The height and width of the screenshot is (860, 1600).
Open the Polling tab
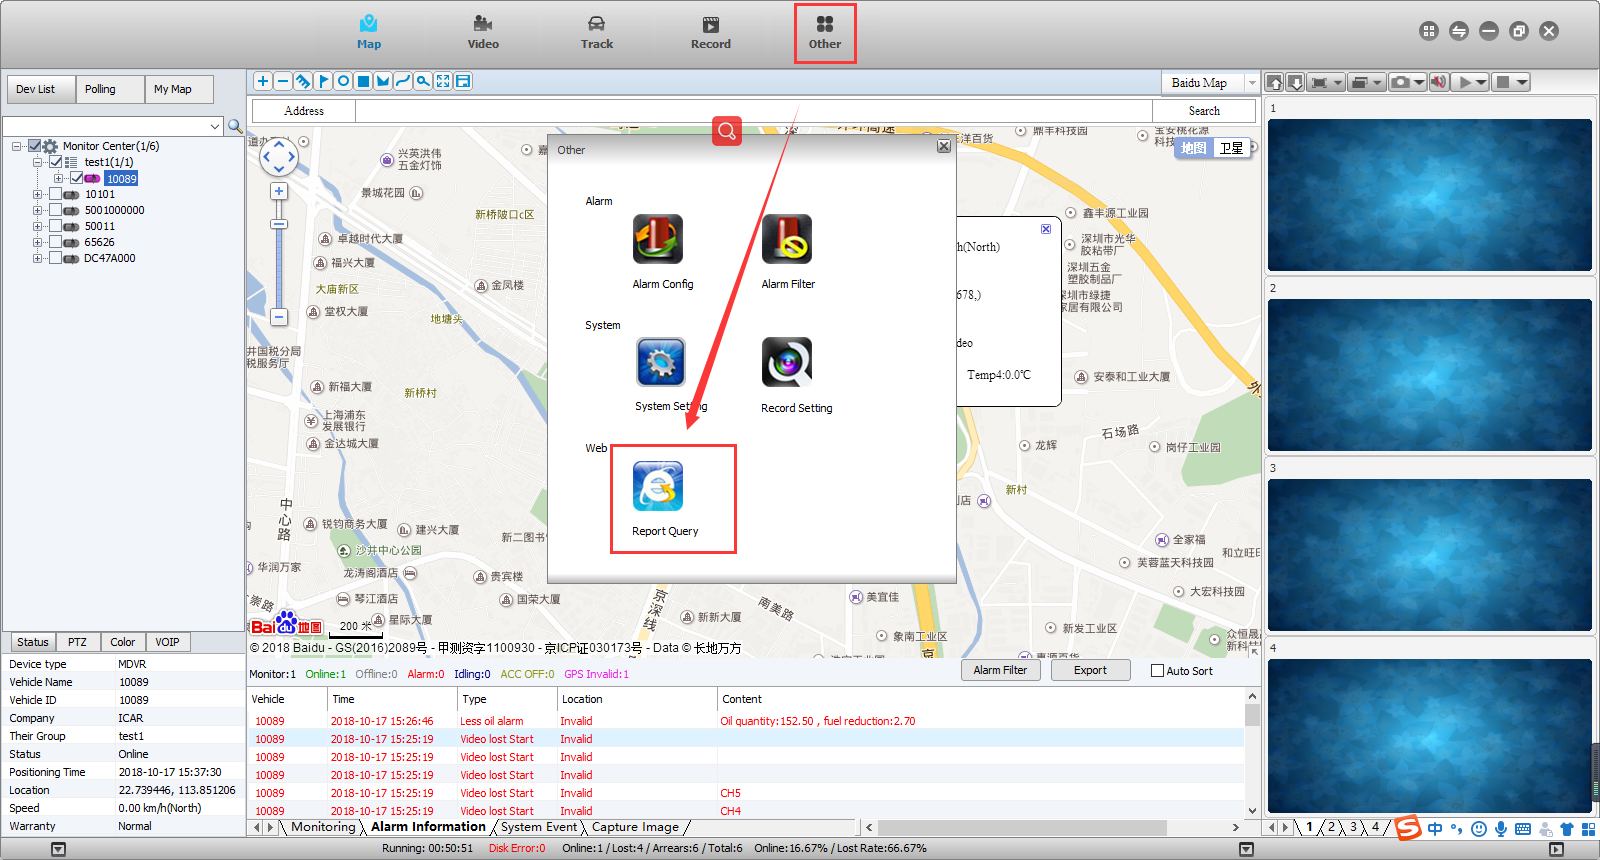tap(110, 89)
